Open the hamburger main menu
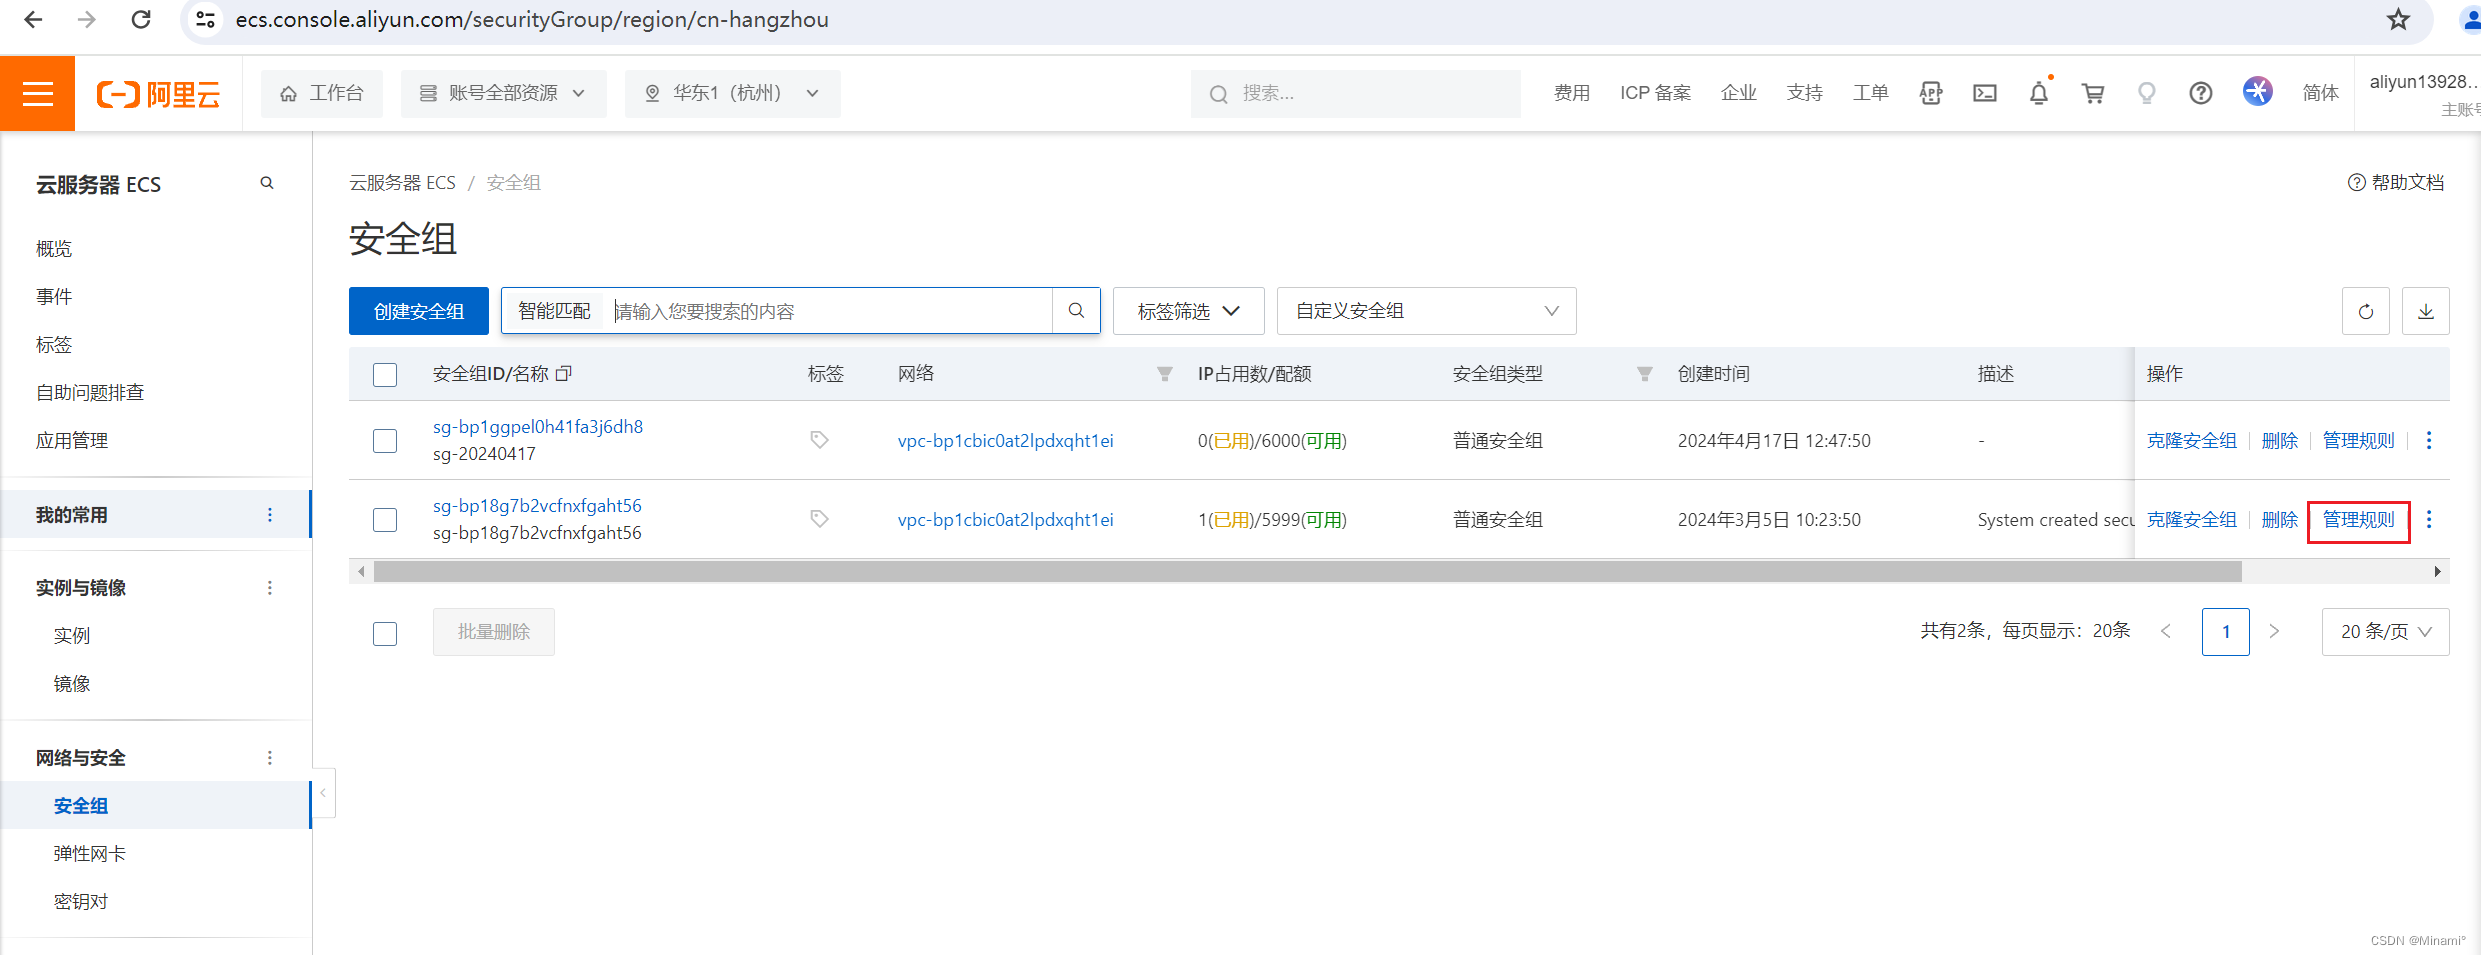 (x=38, y=94)
